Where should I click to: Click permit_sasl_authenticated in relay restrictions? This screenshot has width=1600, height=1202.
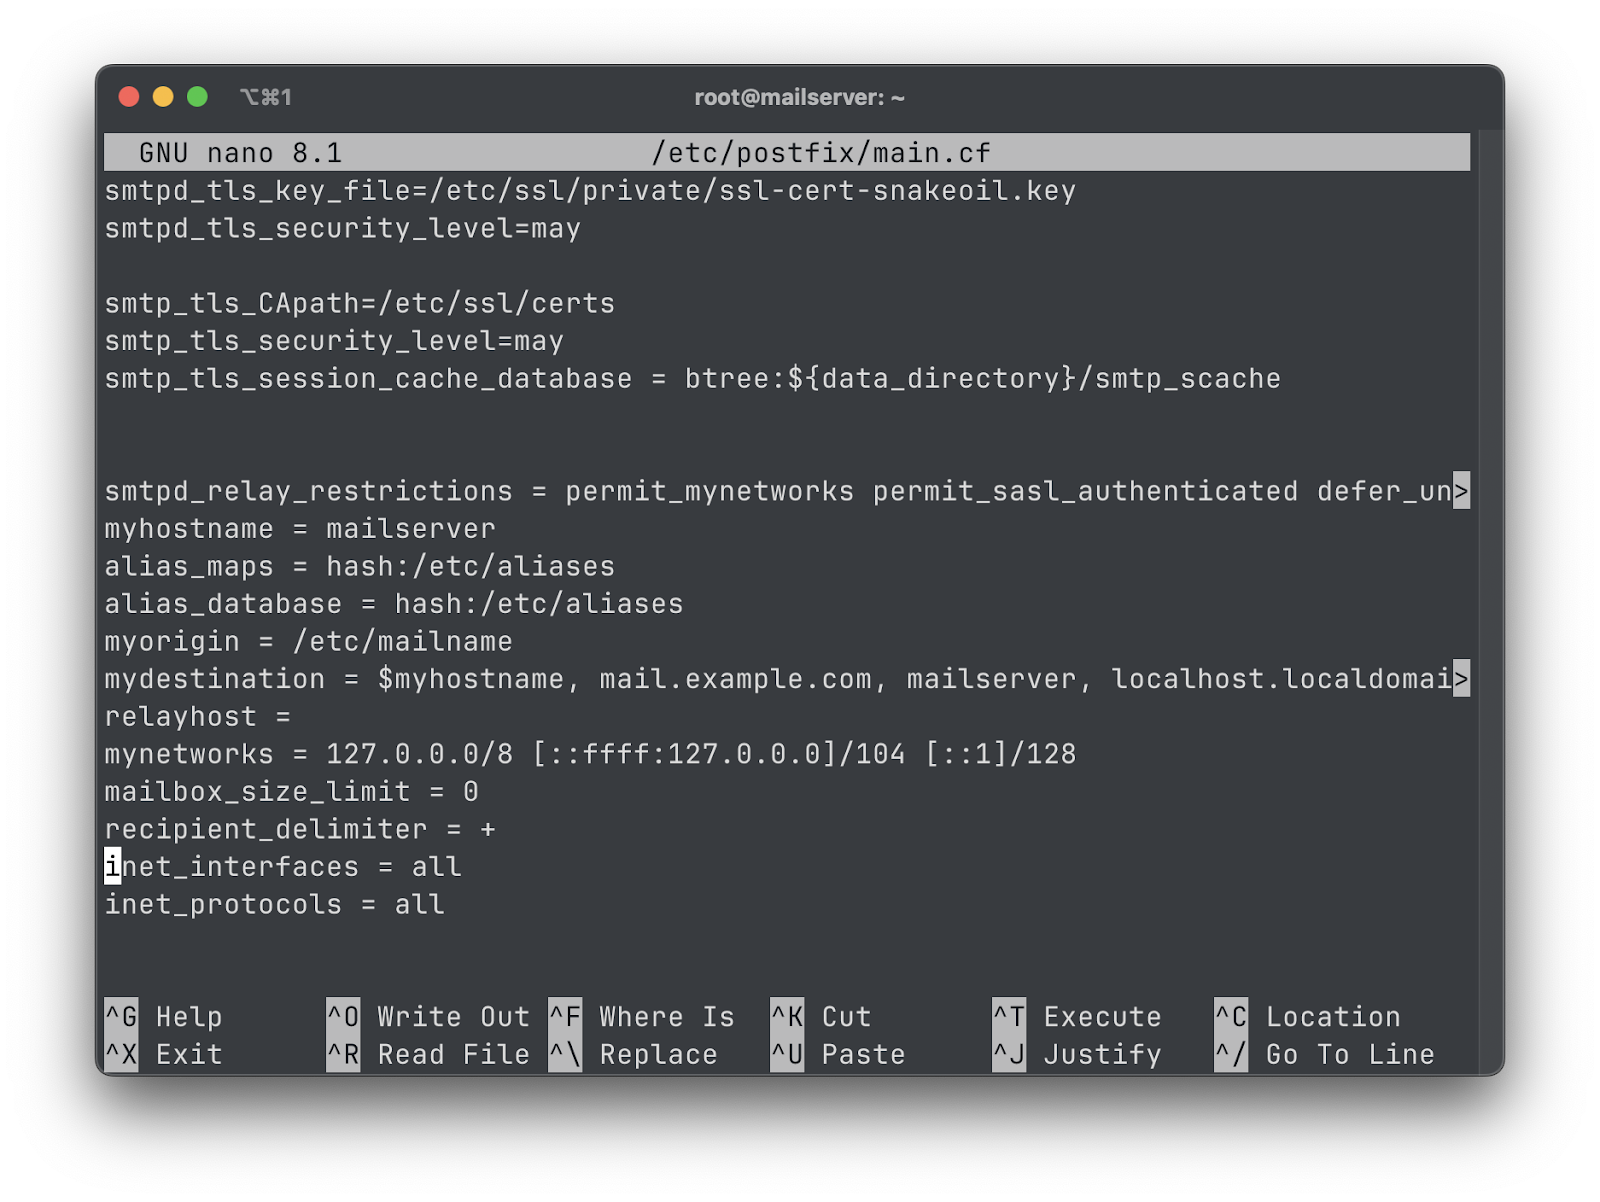[1086, 491]
